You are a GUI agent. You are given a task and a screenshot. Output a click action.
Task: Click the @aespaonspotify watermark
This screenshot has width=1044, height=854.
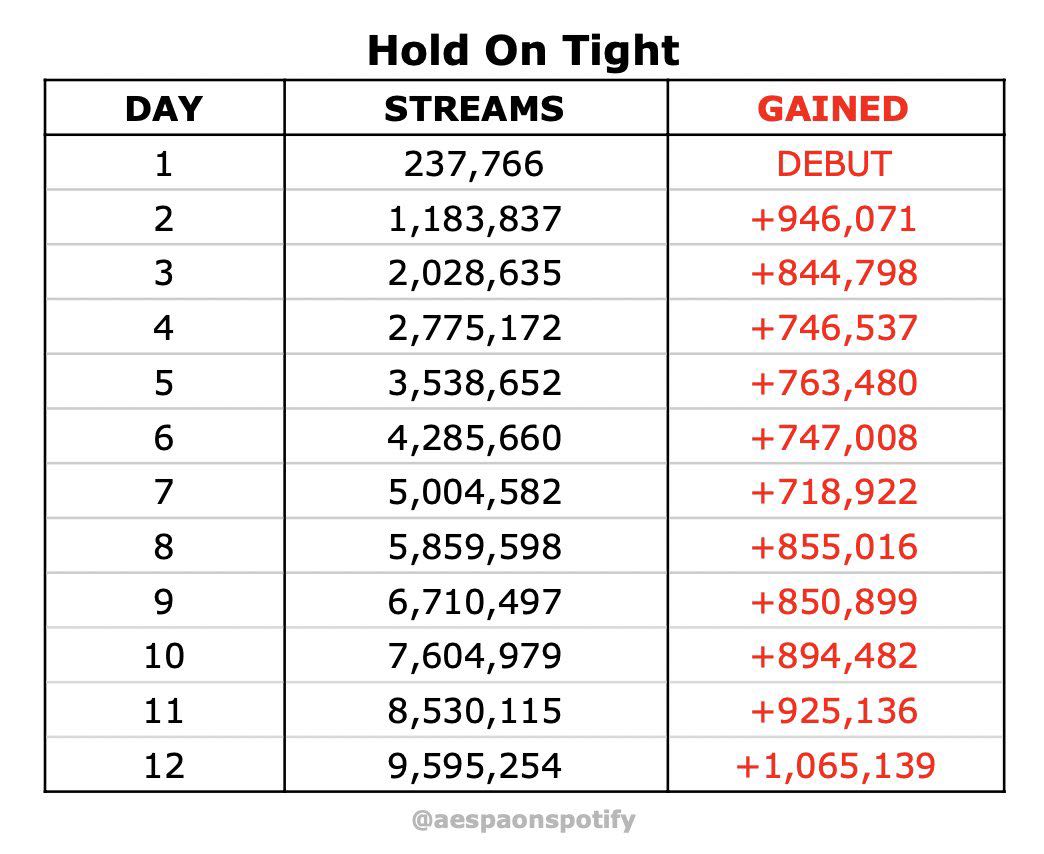coord(523,819)
